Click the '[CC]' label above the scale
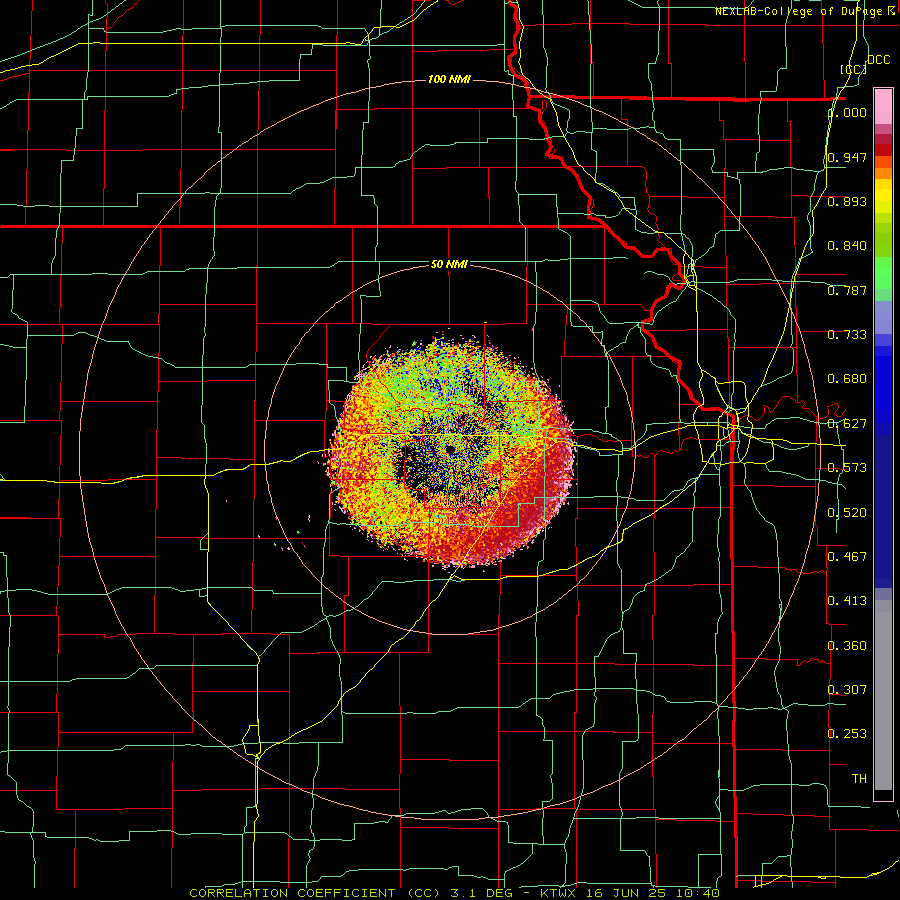The image size is (900, 900). click(x=854, y=69)
